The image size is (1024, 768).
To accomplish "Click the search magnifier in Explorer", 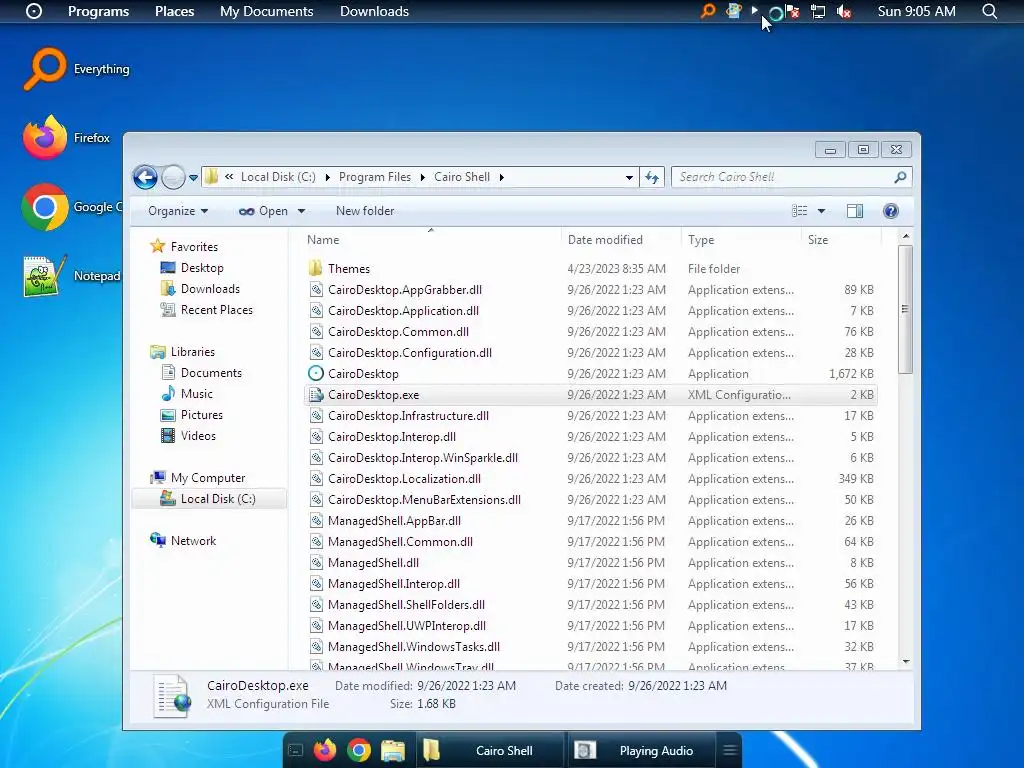I will [x=900, y=177].
